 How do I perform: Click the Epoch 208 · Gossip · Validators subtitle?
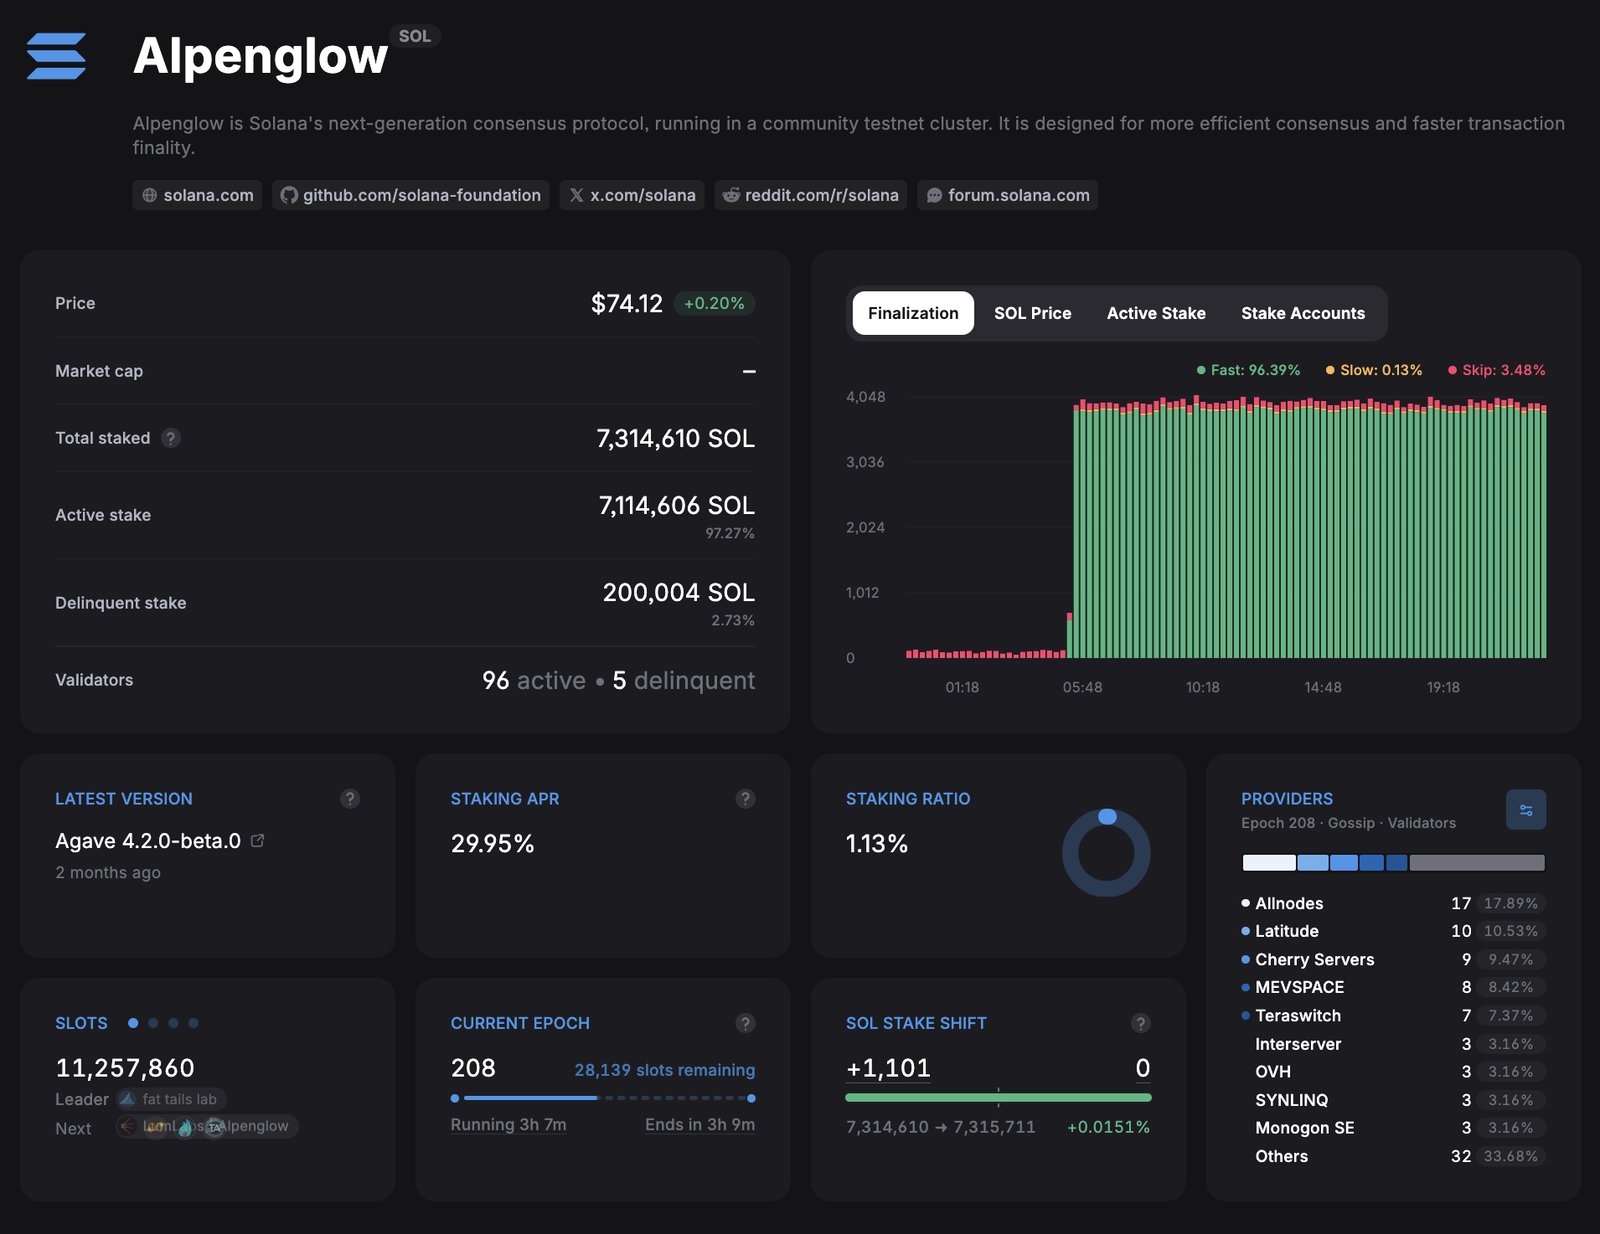(1348, 823)
